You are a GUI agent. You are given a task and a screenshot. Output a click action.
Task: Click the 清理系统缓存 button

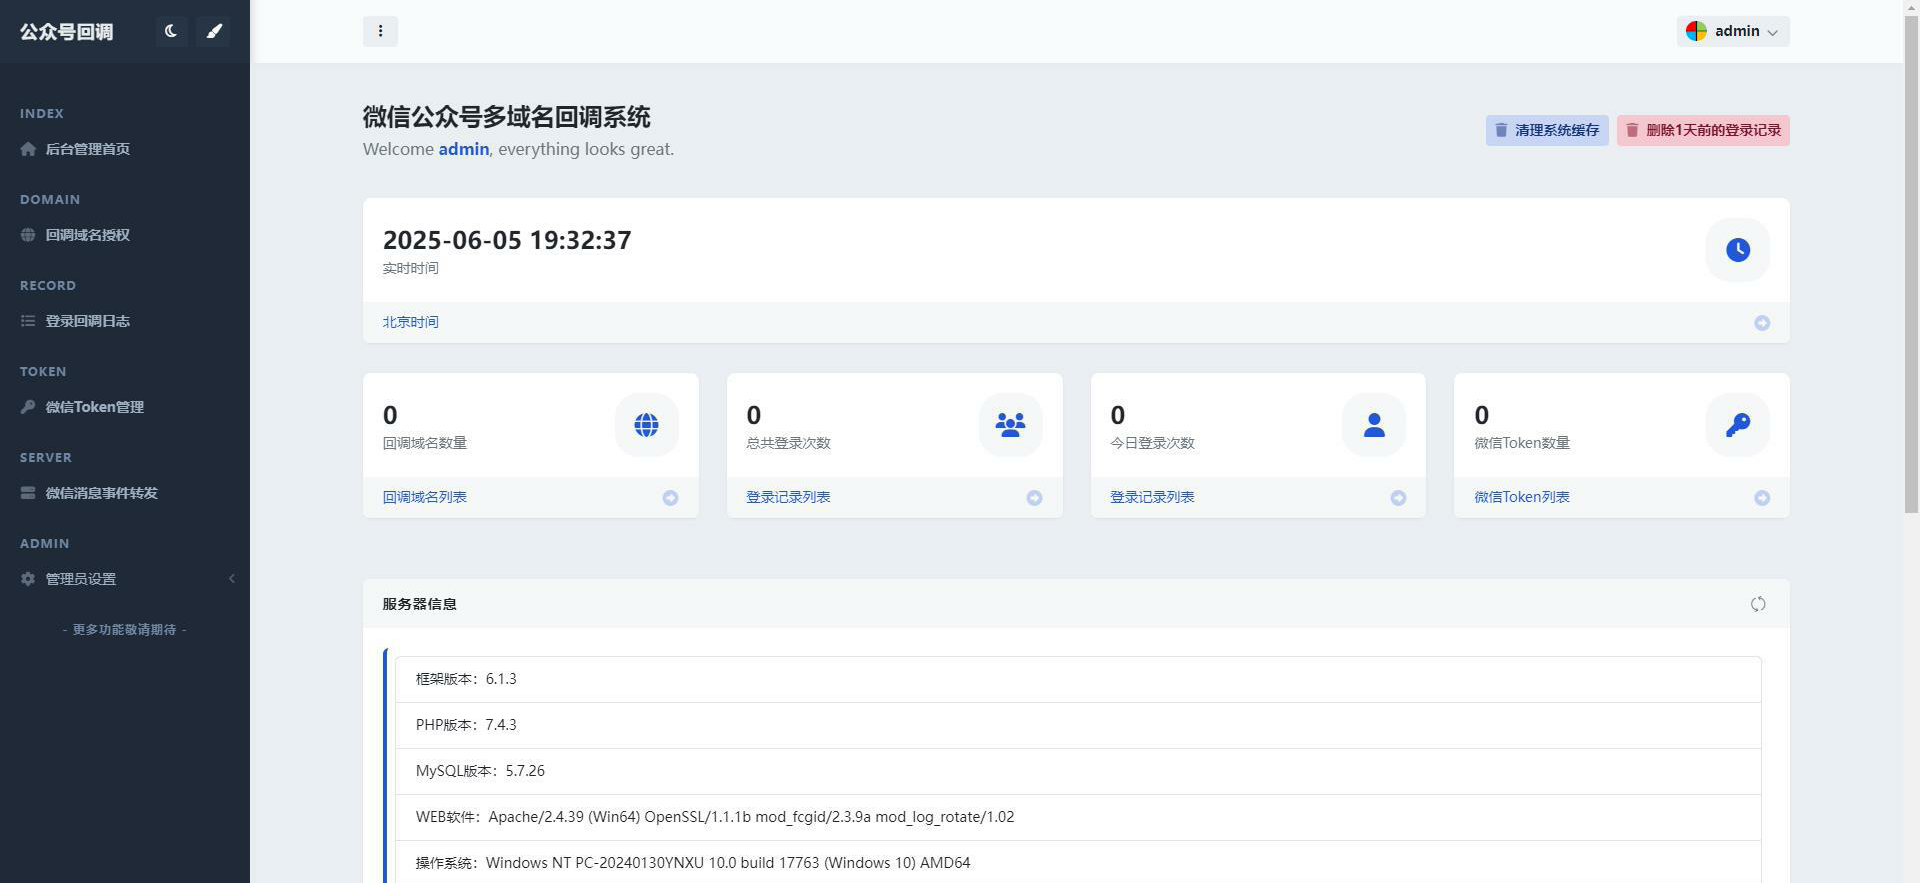pyautogui.click(x=1546, y=130)
